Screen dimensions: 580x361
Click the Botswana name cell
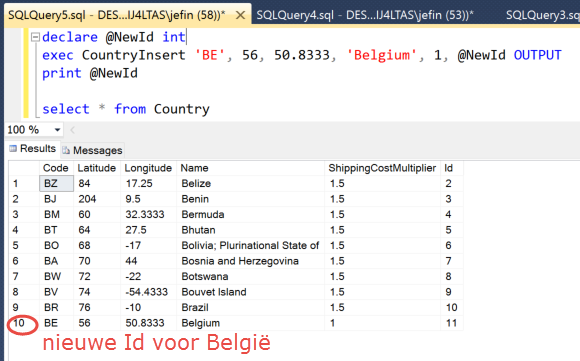250,277
